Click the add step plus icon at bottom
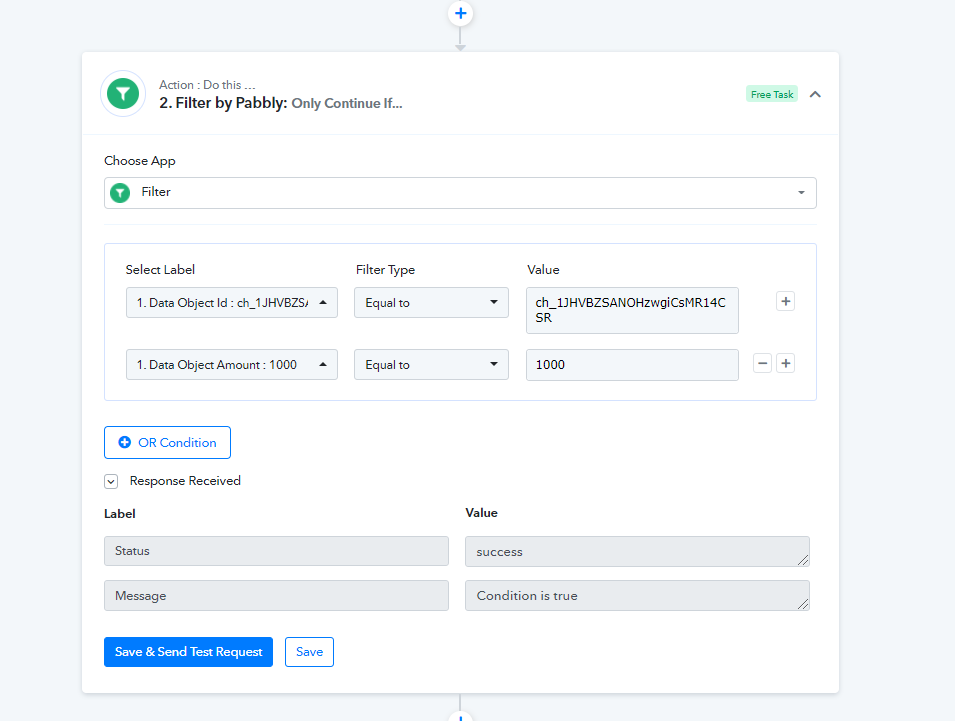Image resolution: width=955 pixels, height=721 pixels. coord(460,717)
